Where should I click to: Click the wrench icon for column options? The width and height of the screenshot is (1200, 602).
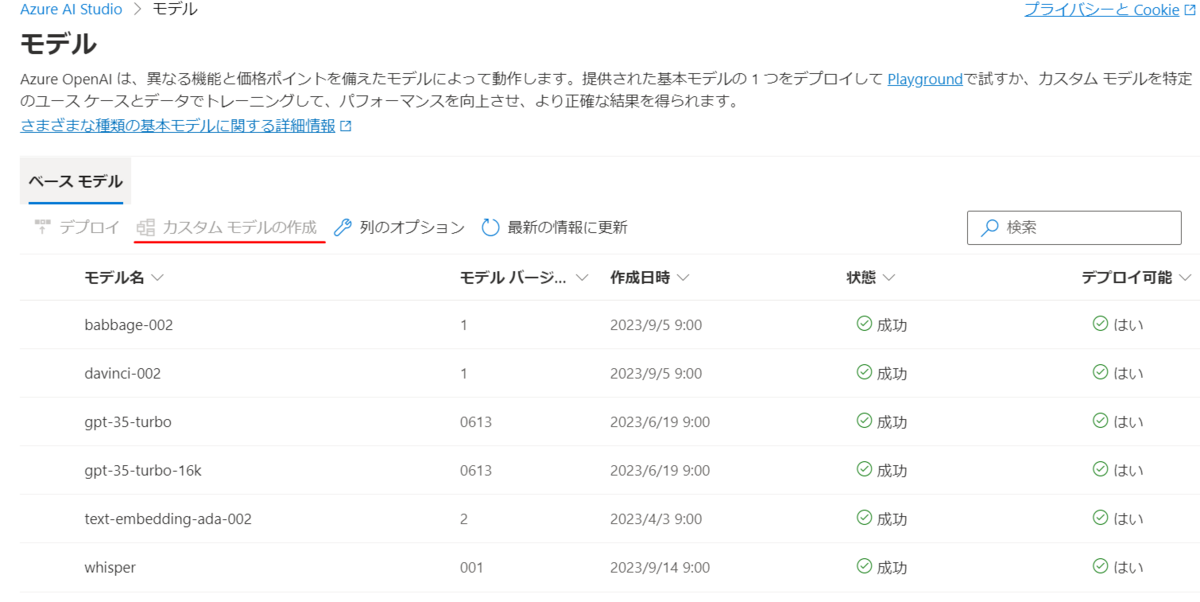click(x=343, y=227)
